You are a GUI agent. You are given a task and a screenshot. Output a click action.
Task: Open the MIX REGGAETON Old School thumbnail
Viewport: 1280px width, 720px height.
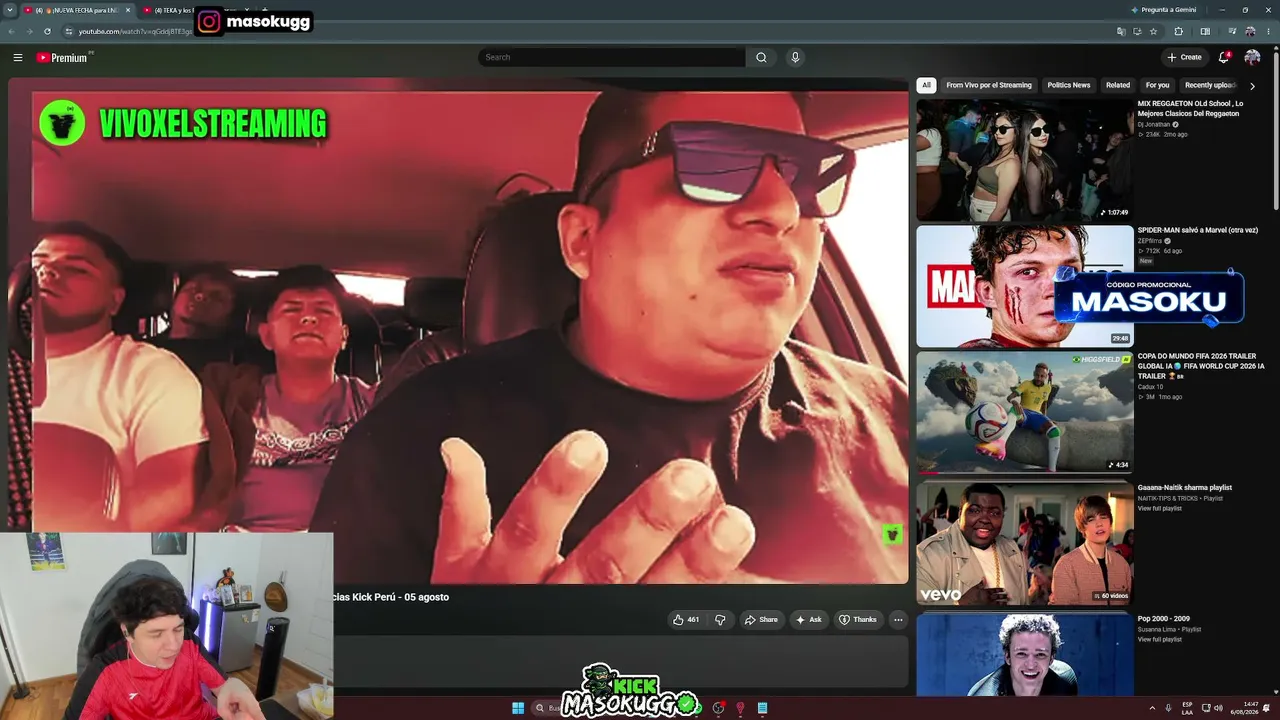(1025, 160)
